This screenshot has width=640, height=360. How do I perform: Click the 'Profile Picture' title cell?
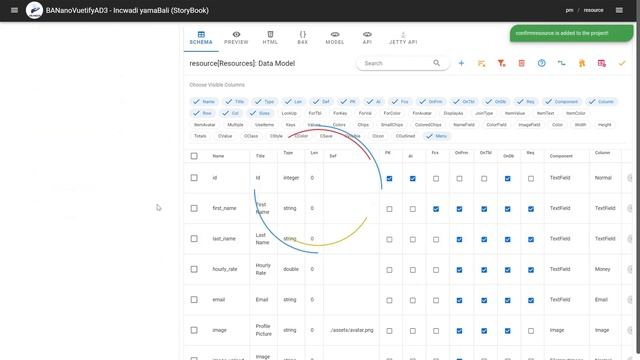pos(263,330)
